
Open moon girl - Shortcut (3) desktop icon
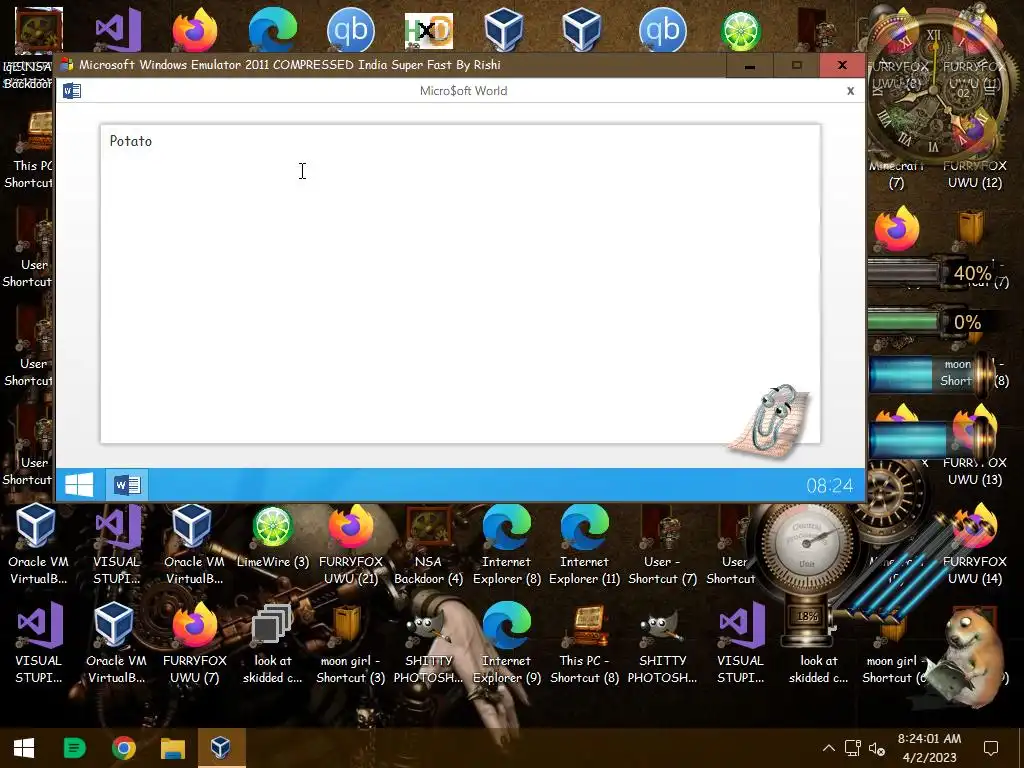pyautogui.click(x=351, y=644)
